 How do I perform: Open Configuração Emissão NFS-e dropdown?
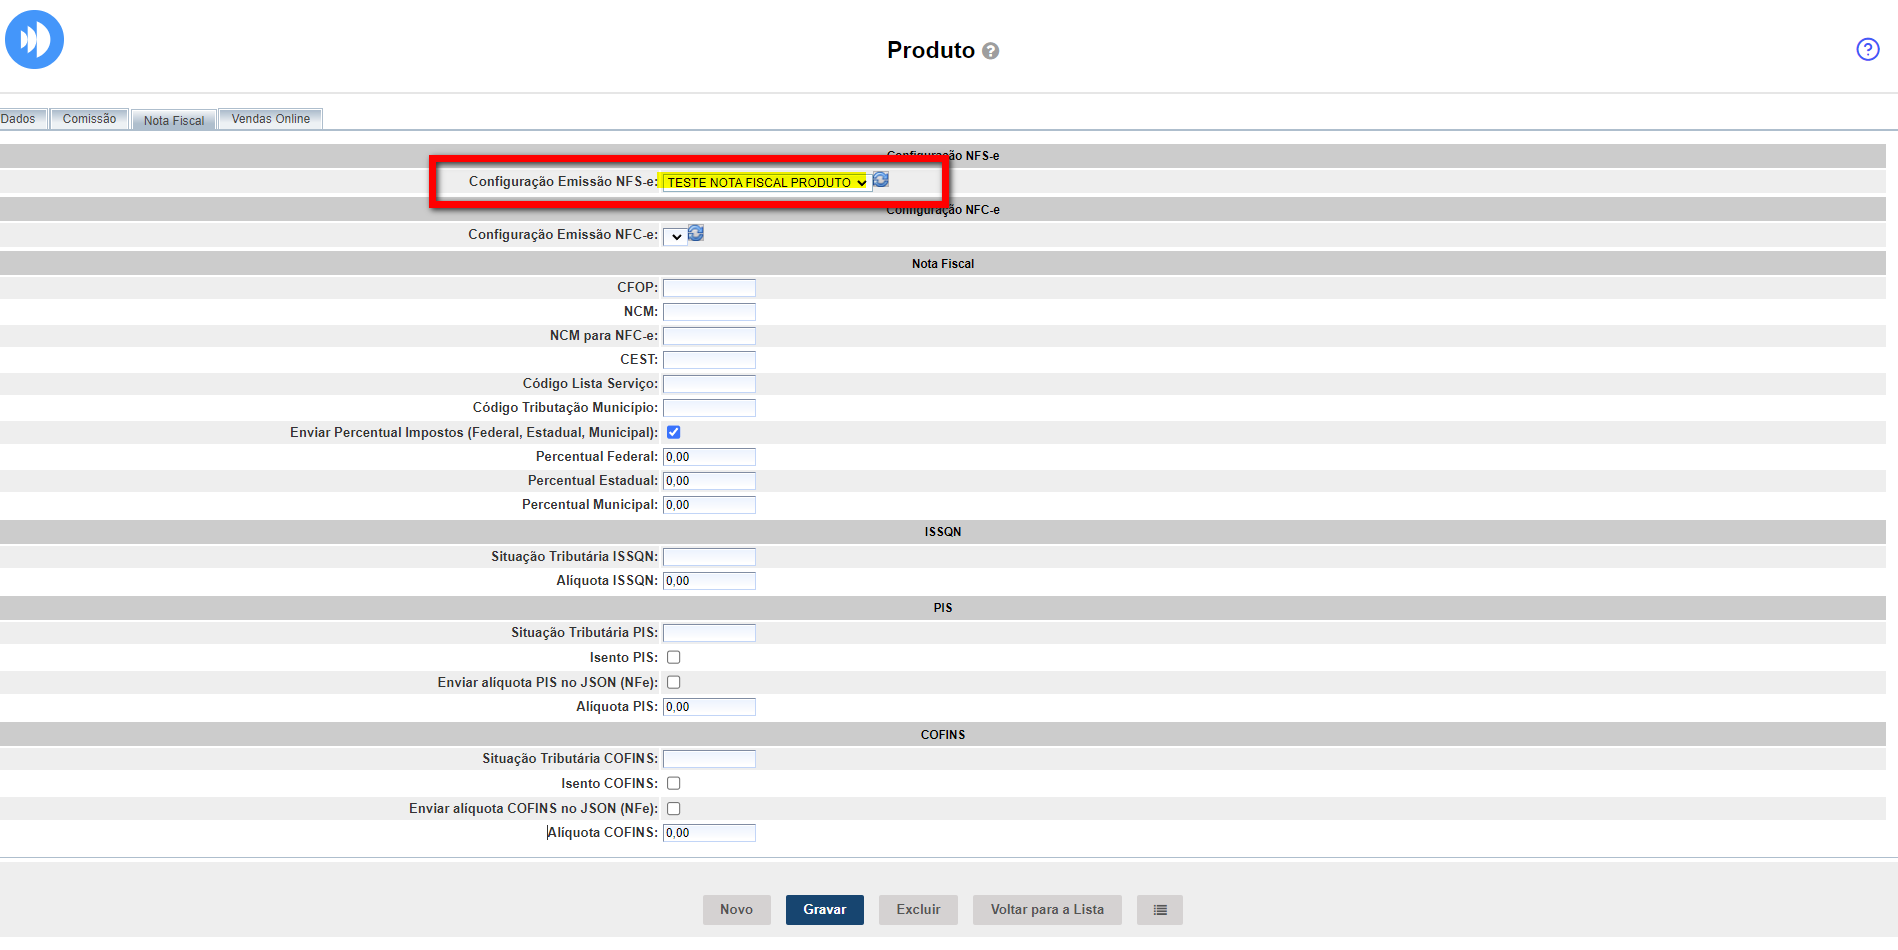(x=766, y=182)
